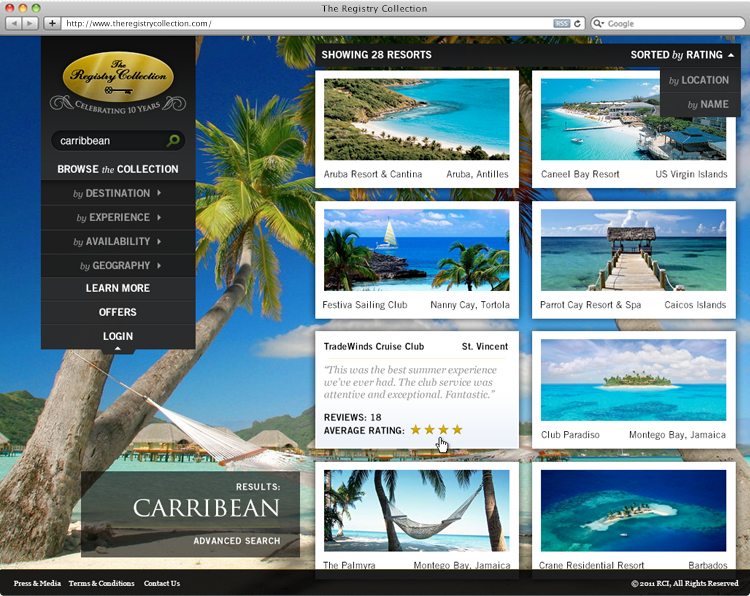Image resolution: width=750 pixels, height=596 pixels.
Task: Open the Parrot Cay Resort & Spa photo
Action: click(633, 250)
